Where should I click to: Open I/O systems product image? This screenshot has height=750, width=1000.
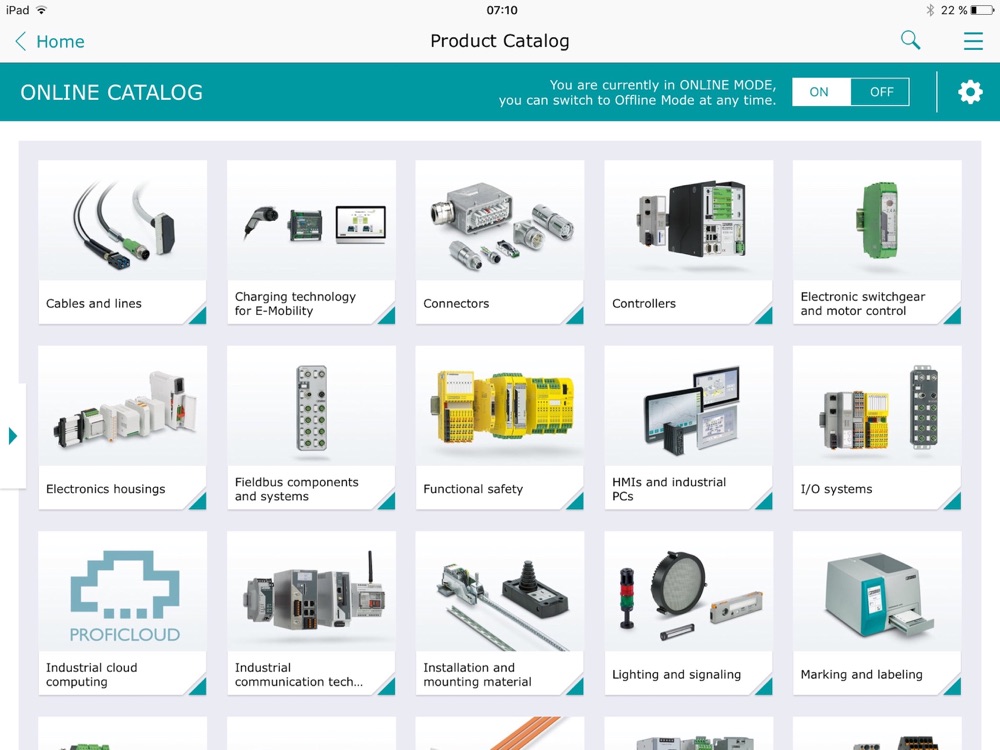pyautogui.click(x=877, y=406)
